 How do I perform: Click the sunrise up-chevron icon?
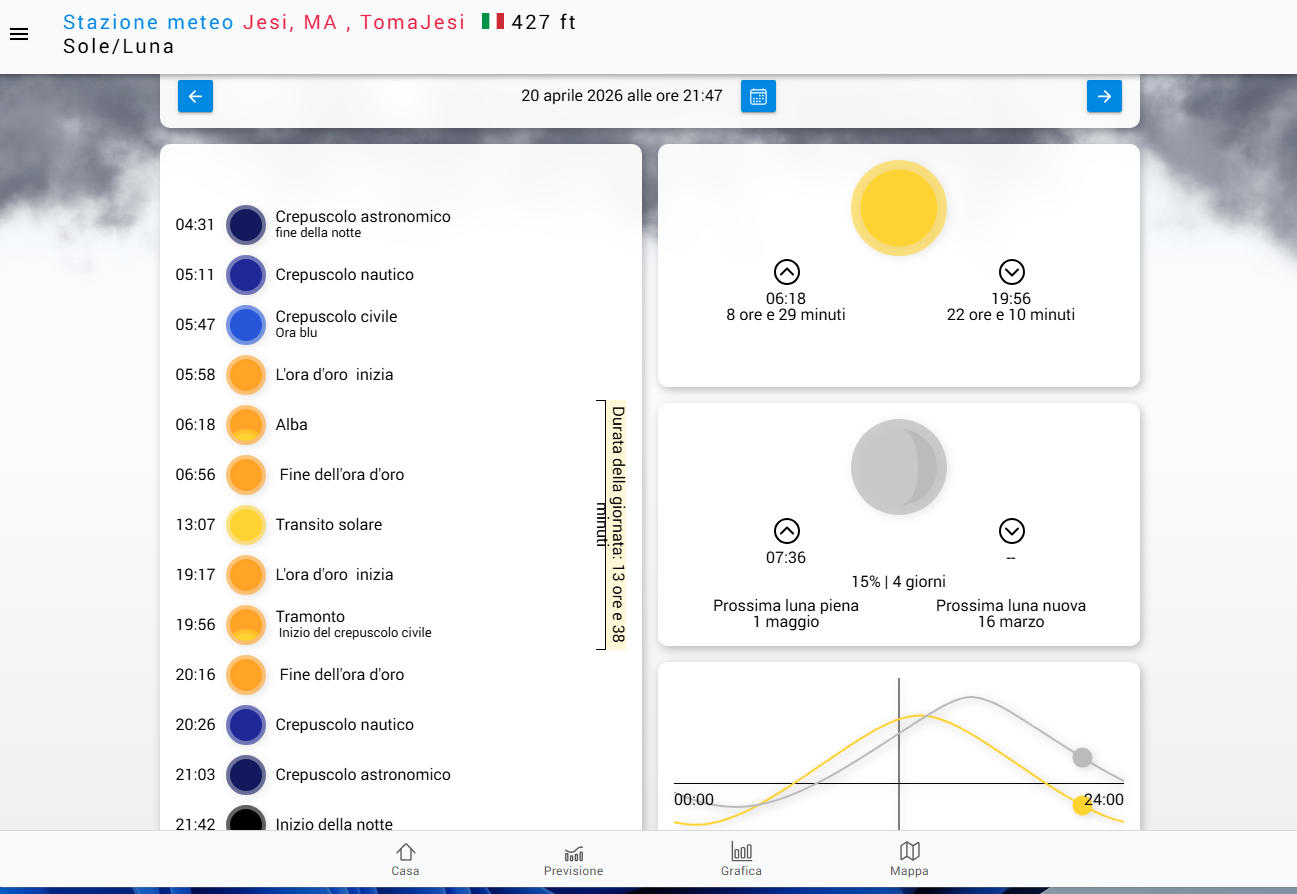(x=786, y=272)
